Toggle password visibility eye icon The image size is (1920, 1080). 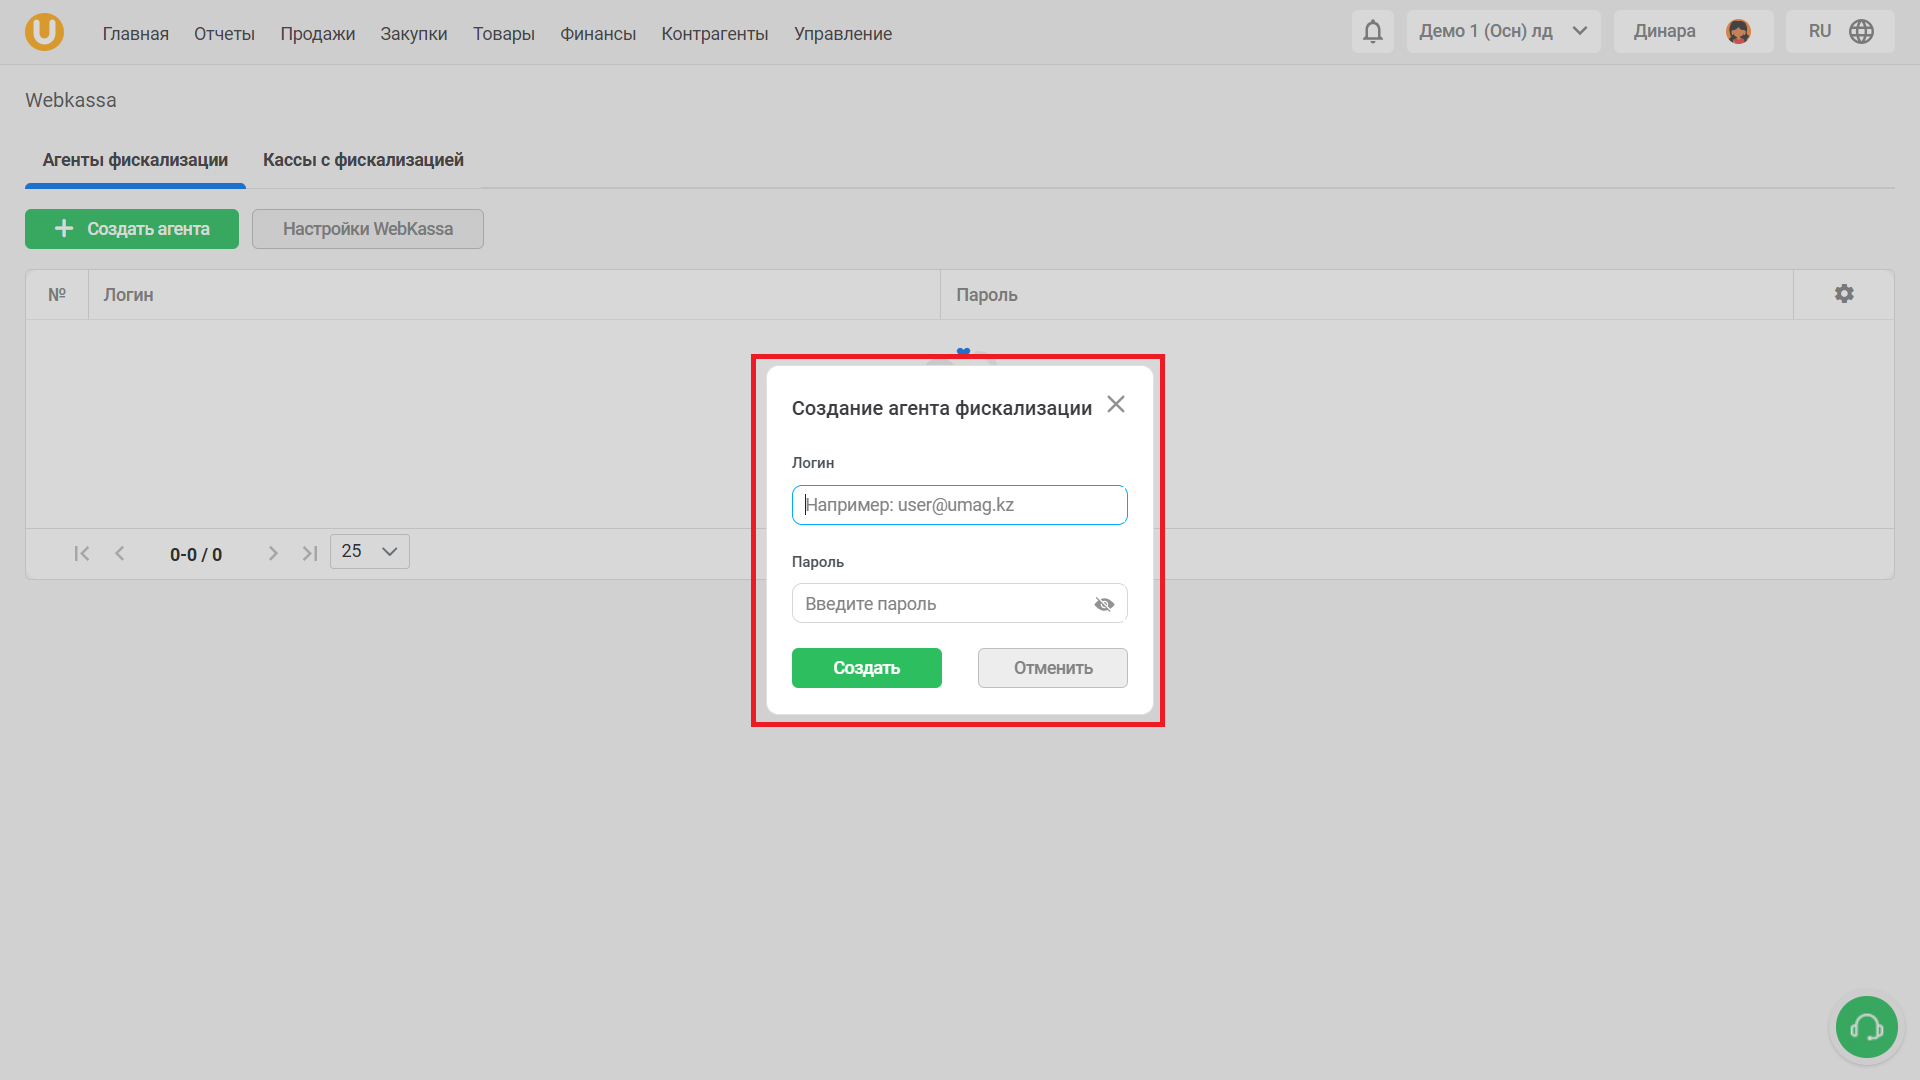[1104, 605]
